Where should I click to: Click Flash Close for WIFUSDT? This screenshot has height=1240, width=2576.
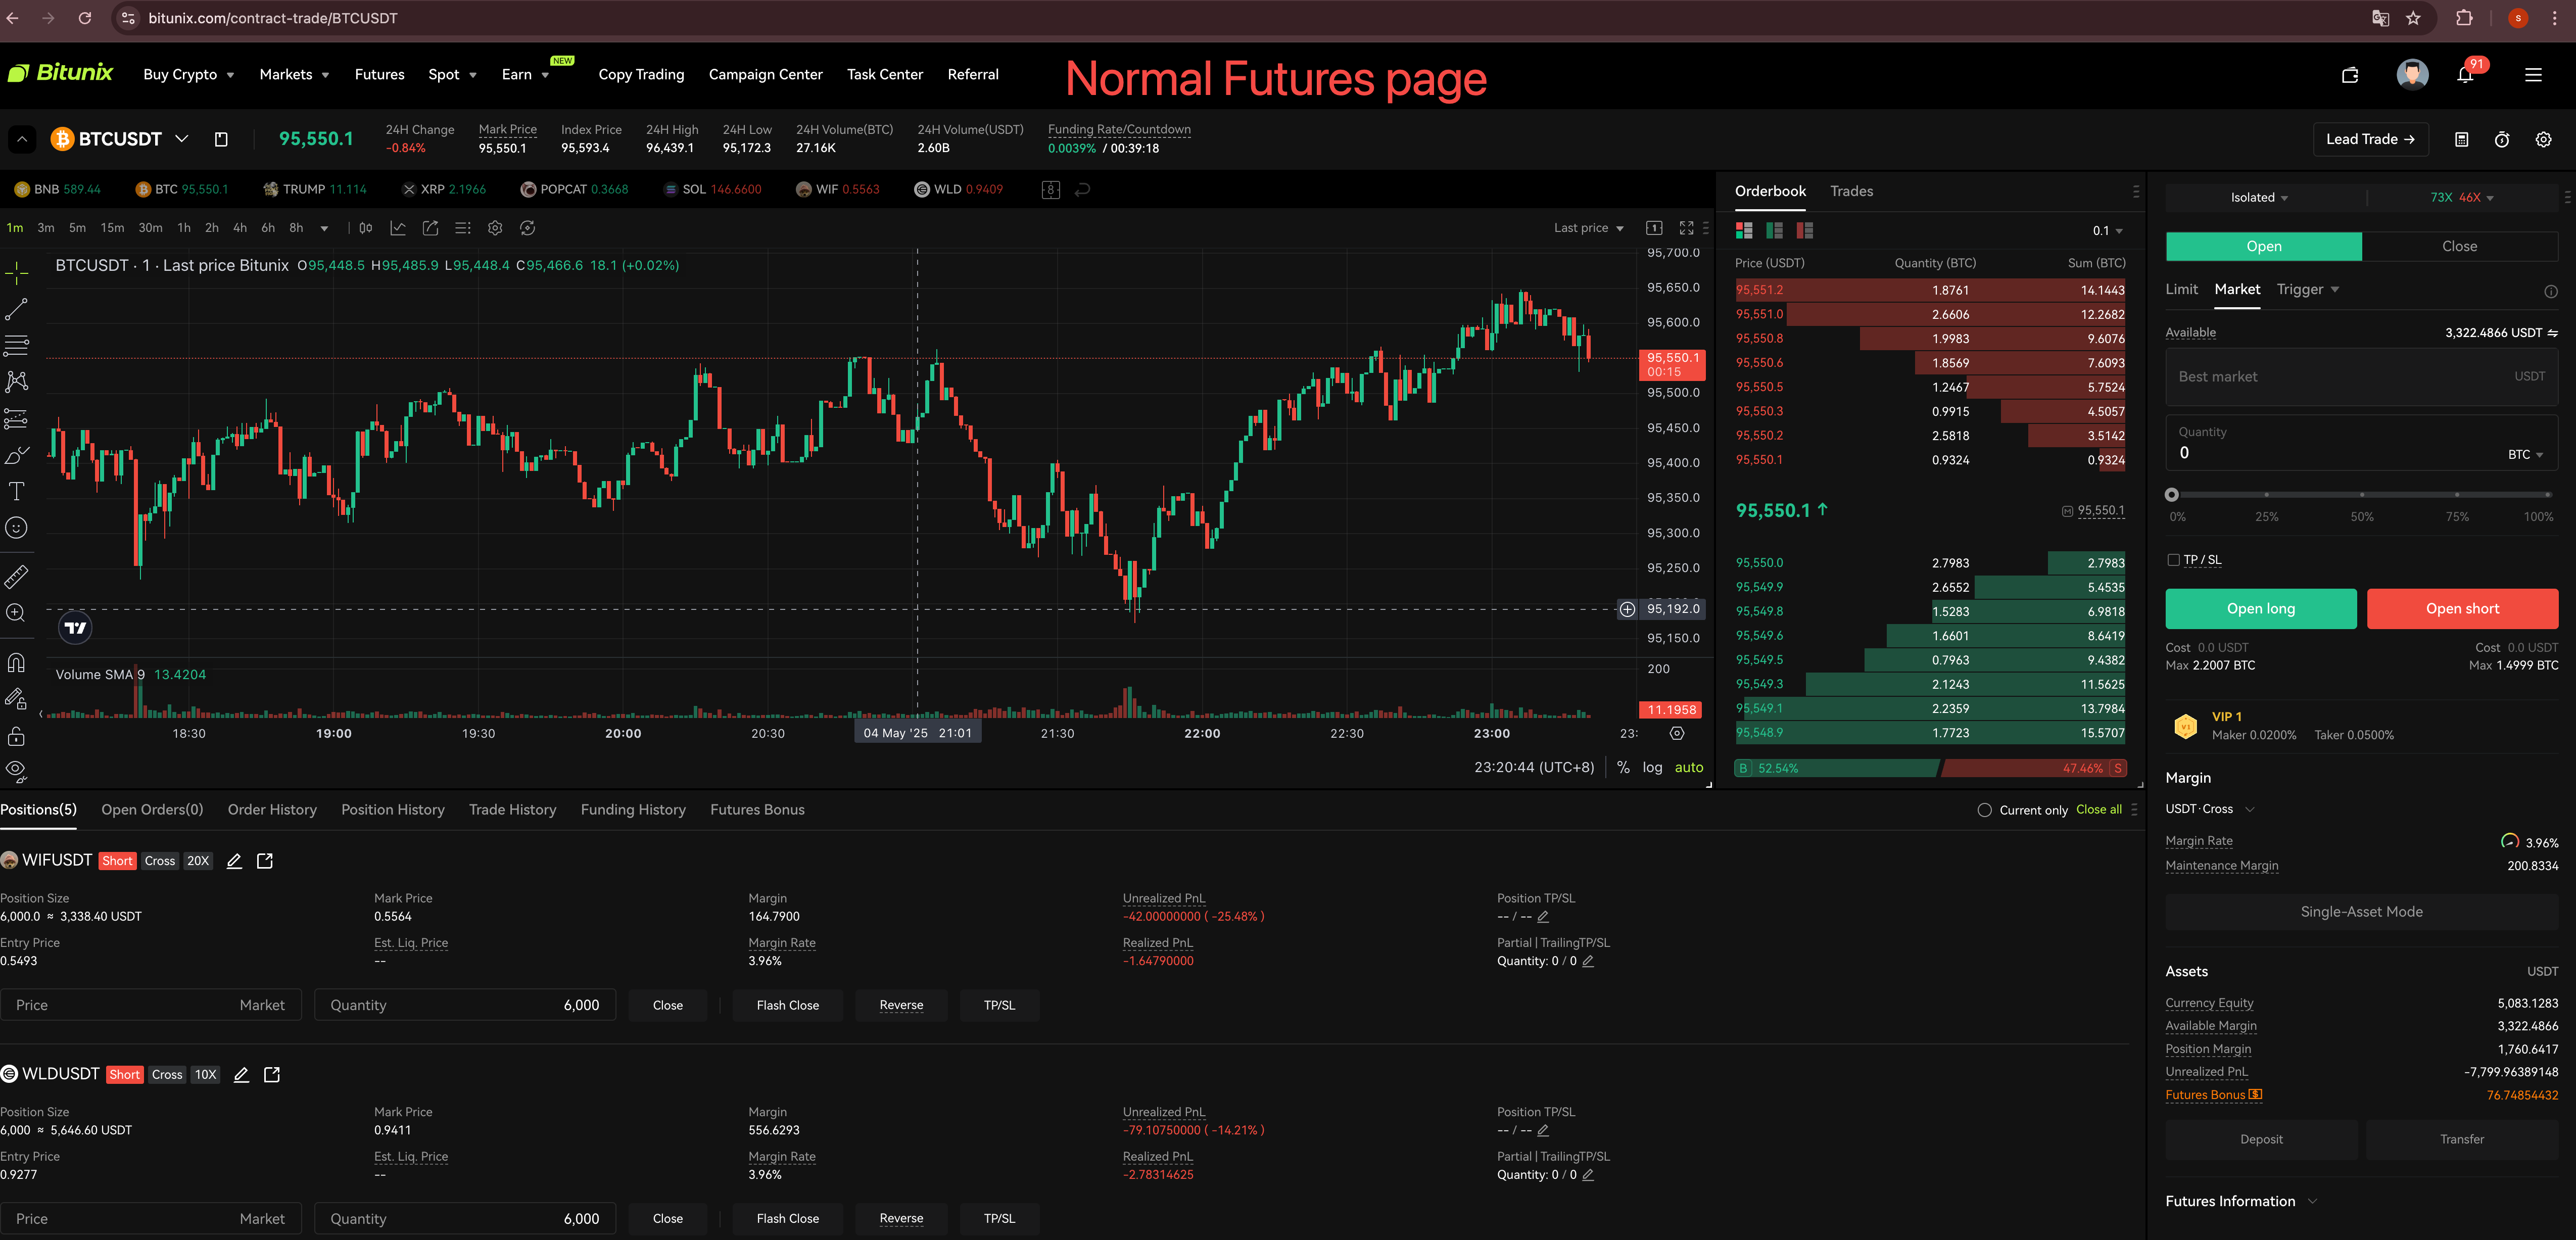tap(787, 1005)
